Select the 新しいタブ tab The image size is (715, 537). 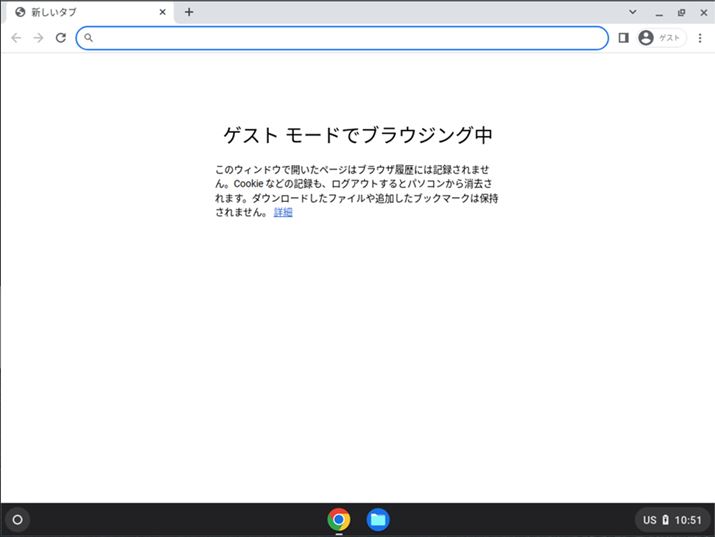coord(80,12)
